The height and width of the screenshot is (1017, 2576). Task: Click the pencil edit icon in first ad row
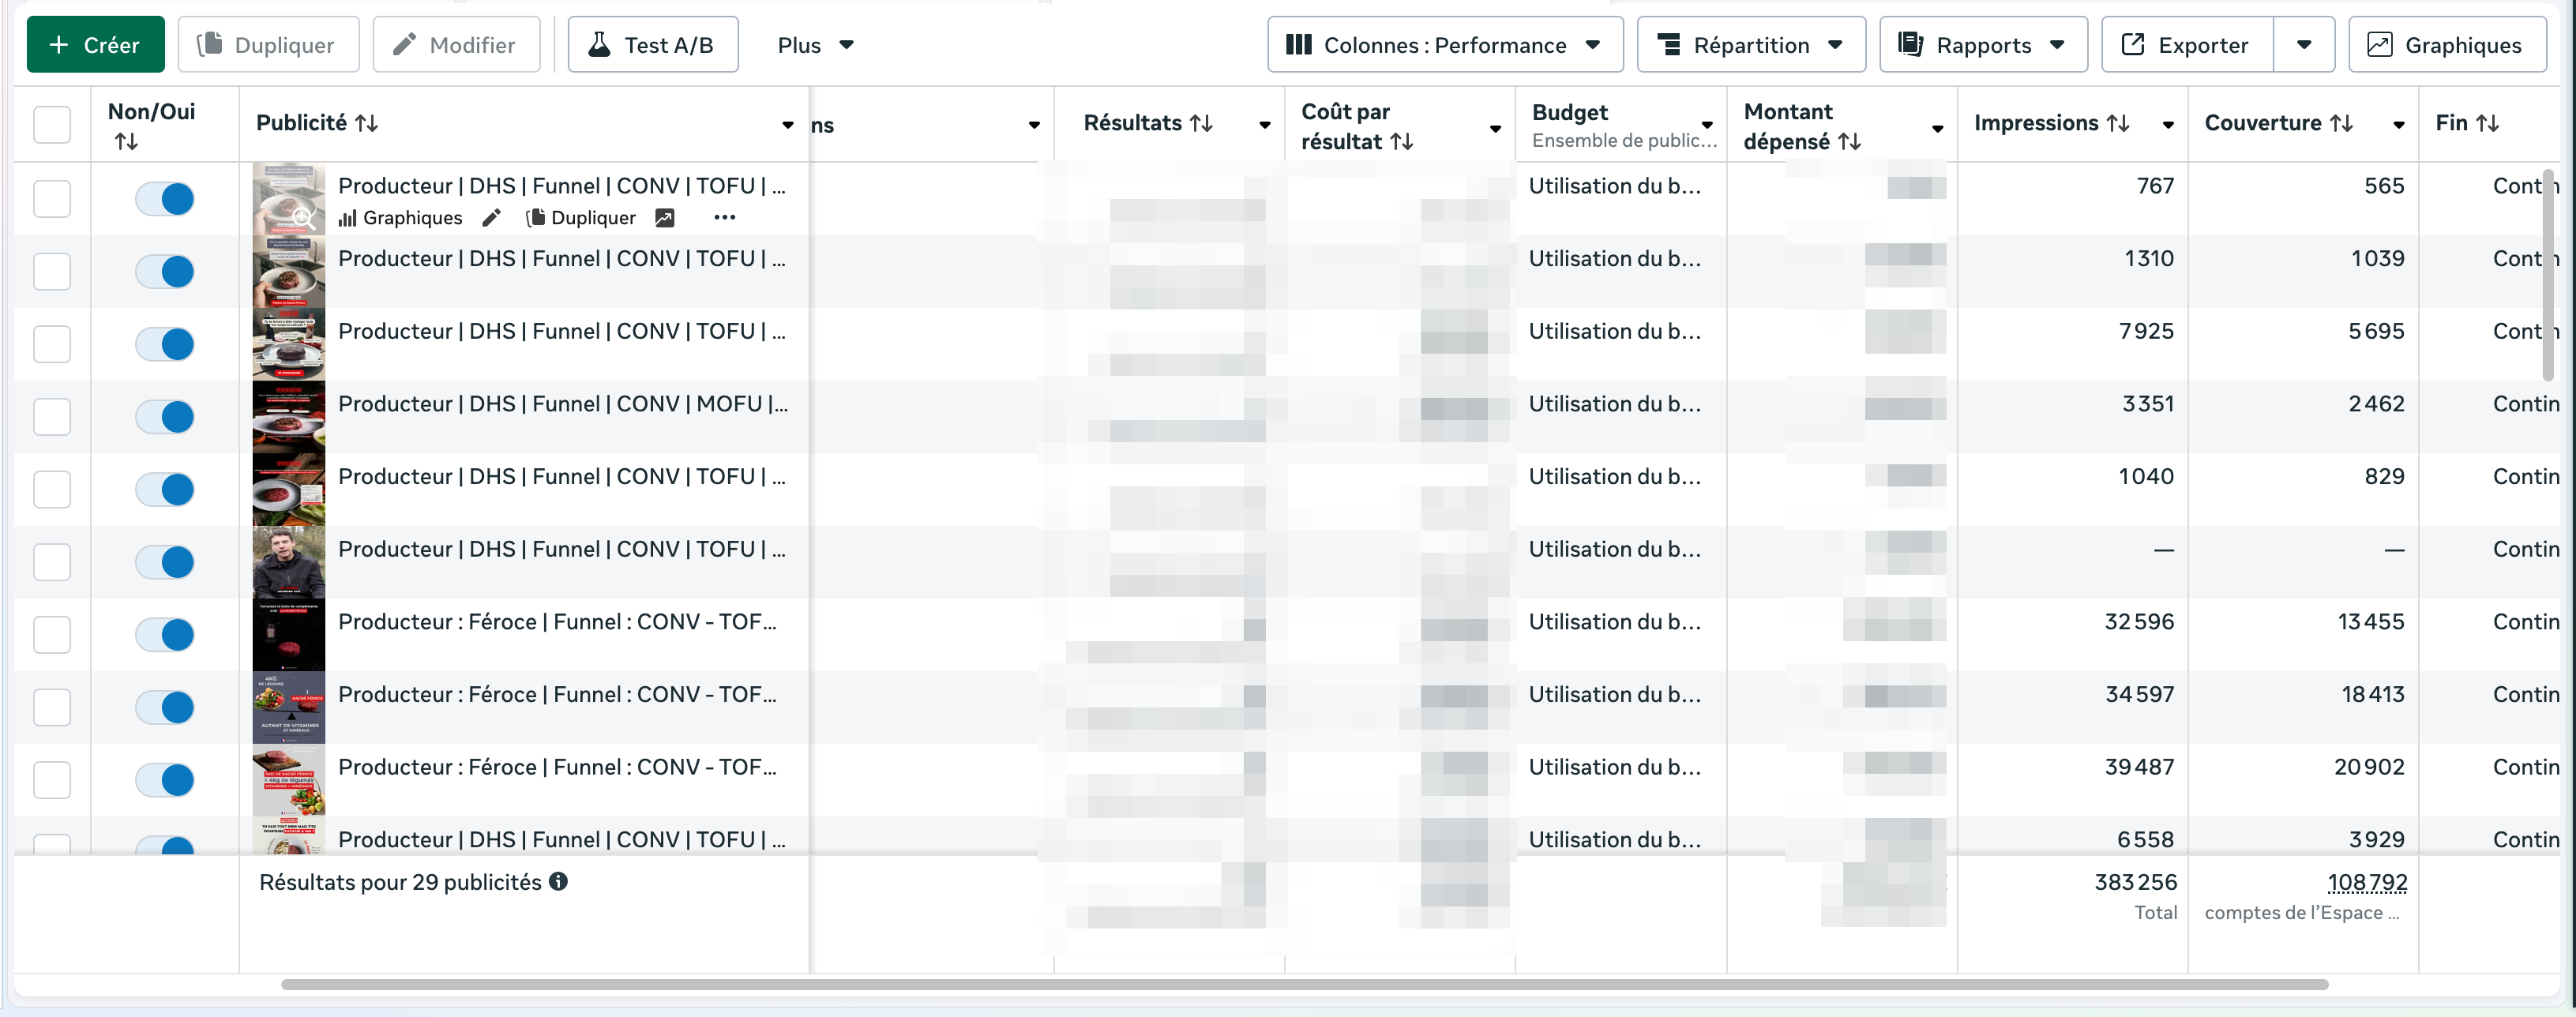point(491,218)
